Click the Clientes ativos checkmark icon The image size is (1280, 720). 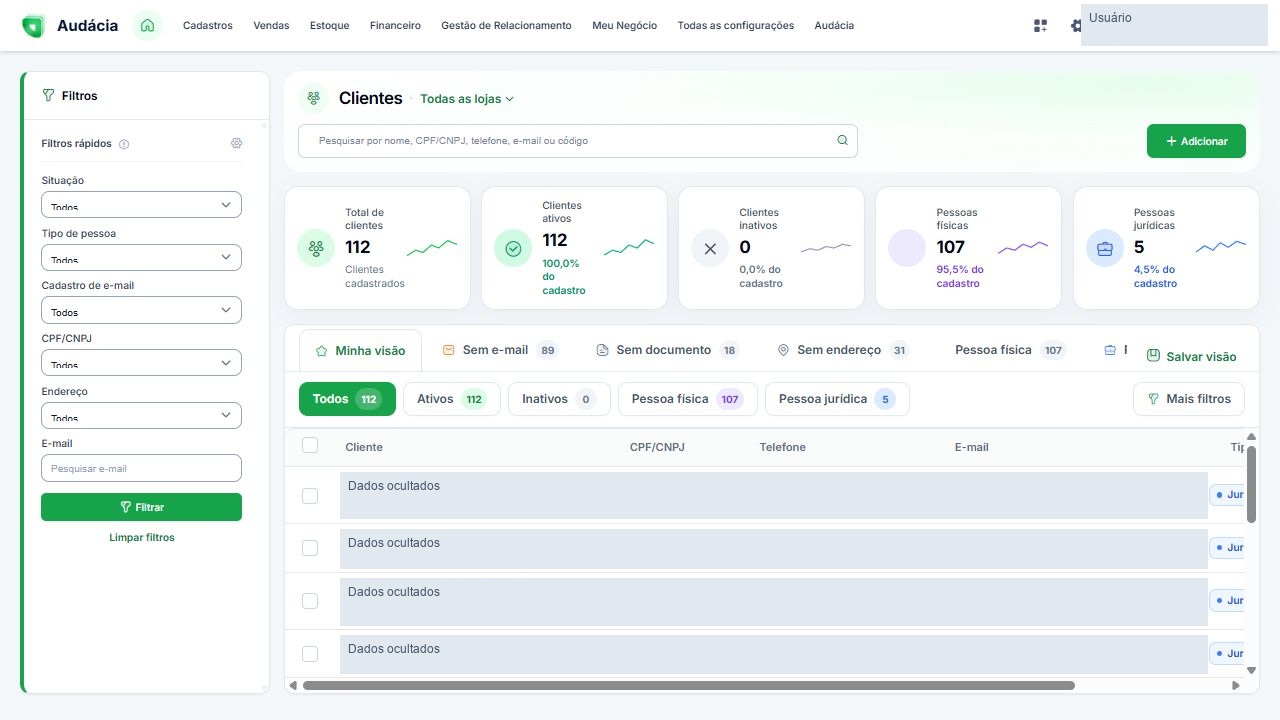pos(513,248)
